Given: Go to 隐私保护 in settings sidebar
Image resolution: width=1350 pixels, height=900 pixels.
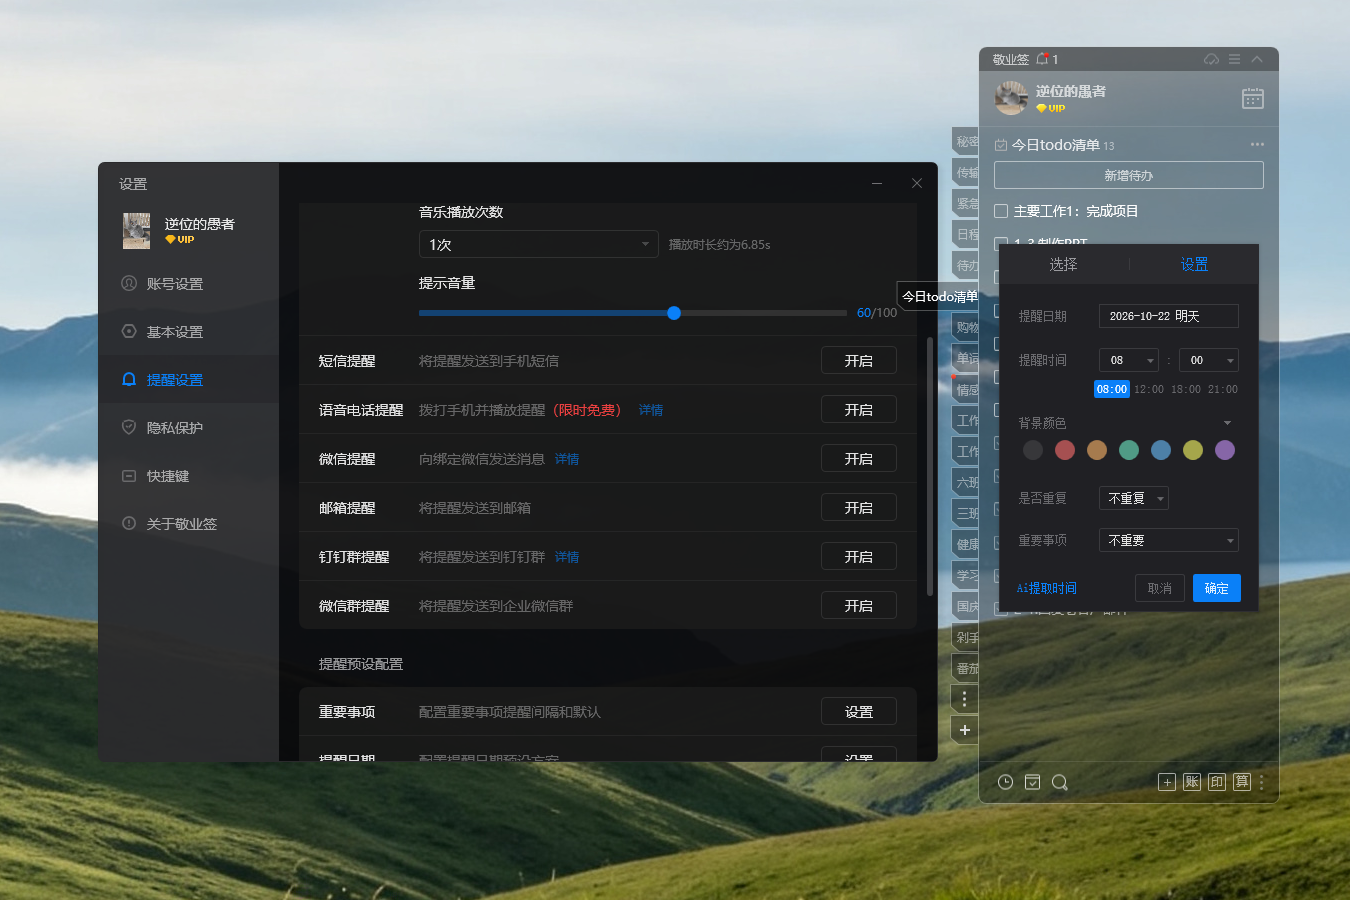Looking at the screenshot, I should point(175,427).
